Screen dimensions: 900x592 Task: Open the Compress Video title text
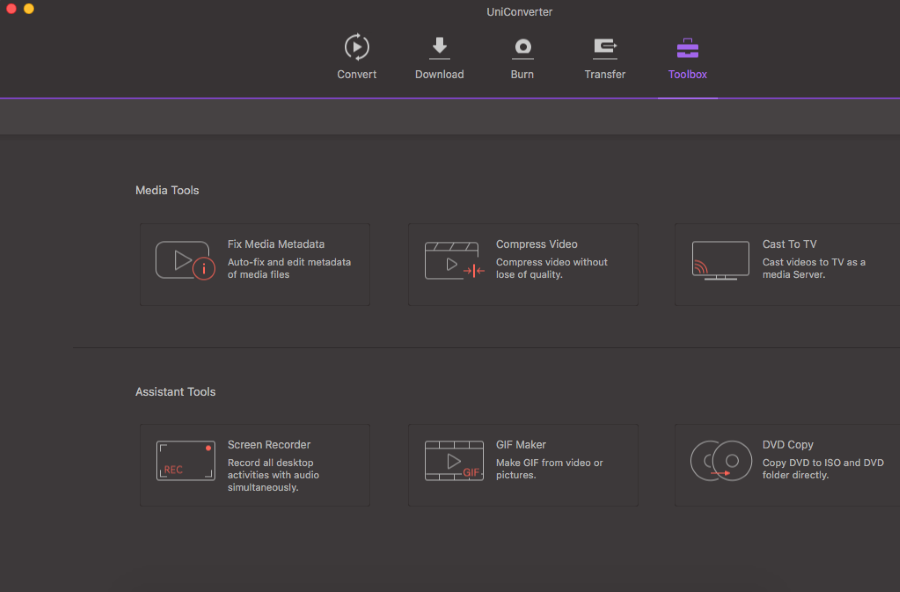coord(537,244)
